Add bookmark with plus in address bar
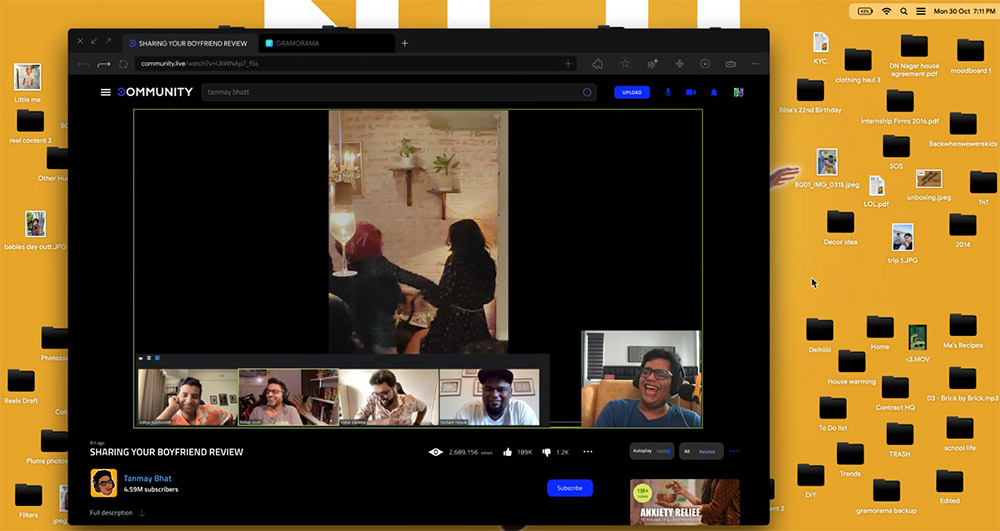 tap(568, 64)
